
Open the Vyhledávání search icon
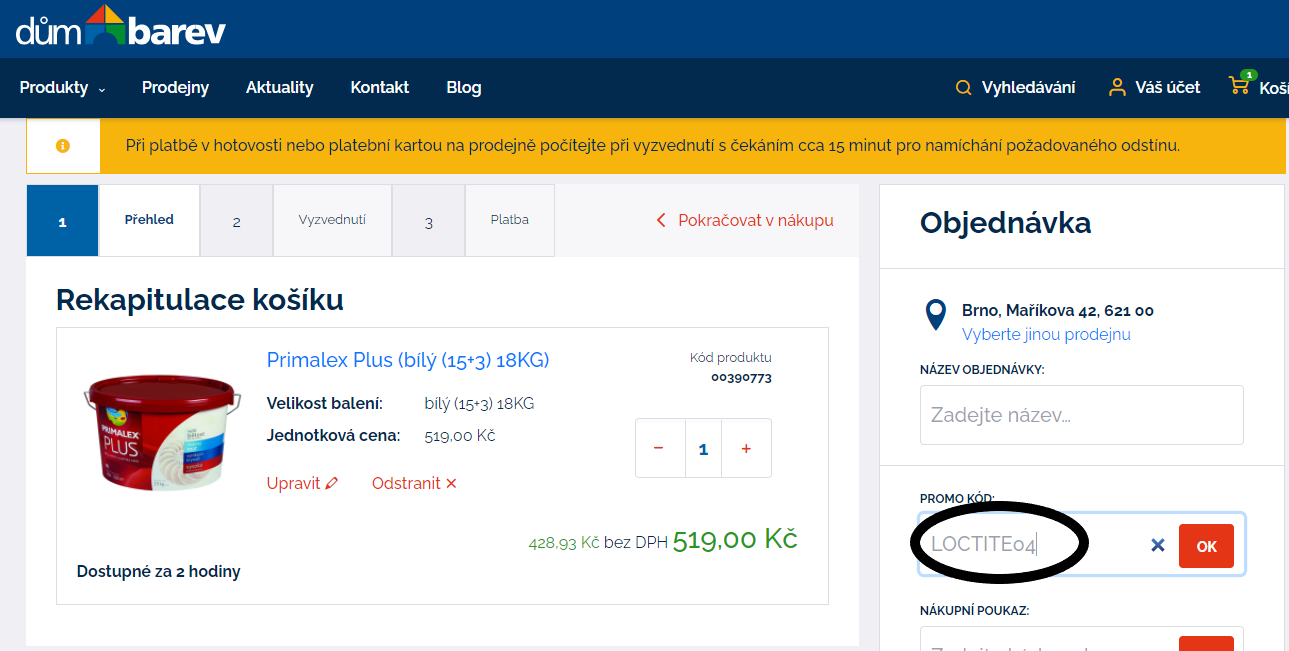point(964,88)
